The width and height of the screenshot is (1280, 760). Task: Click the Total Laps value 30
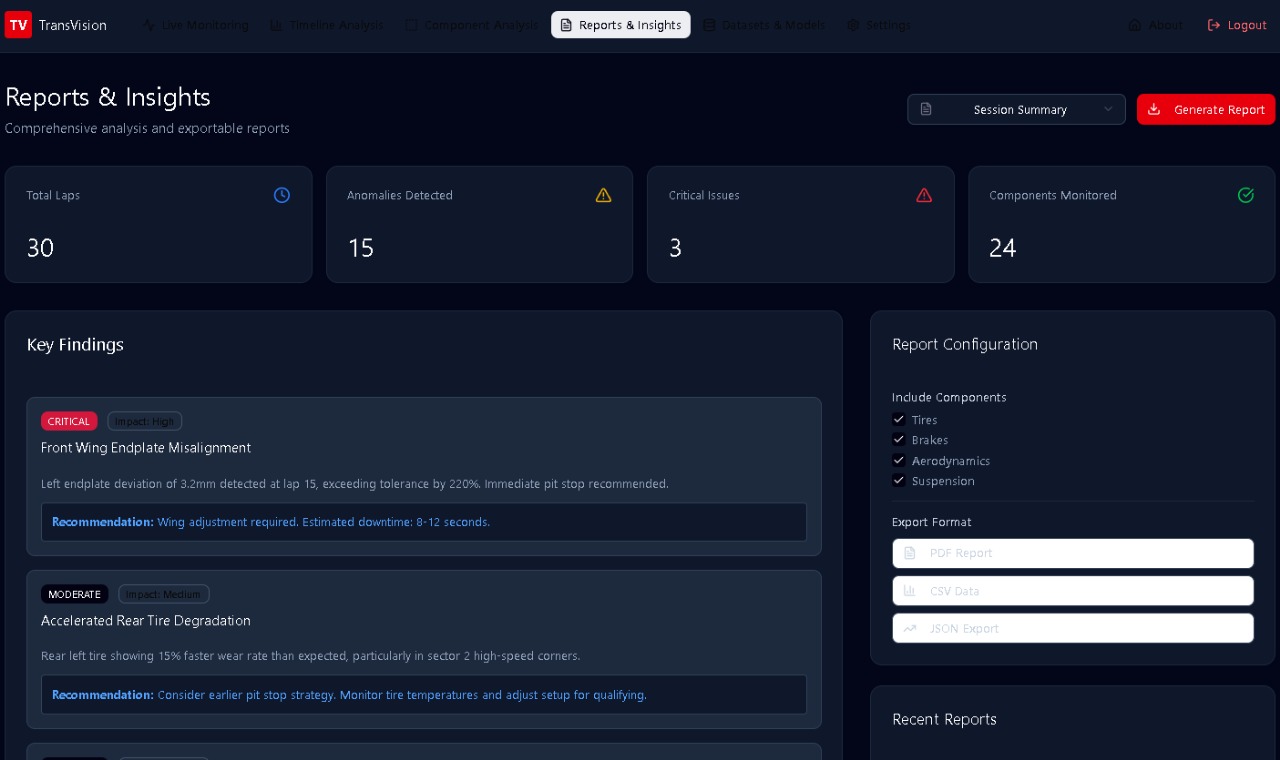[x=40, y=248]
